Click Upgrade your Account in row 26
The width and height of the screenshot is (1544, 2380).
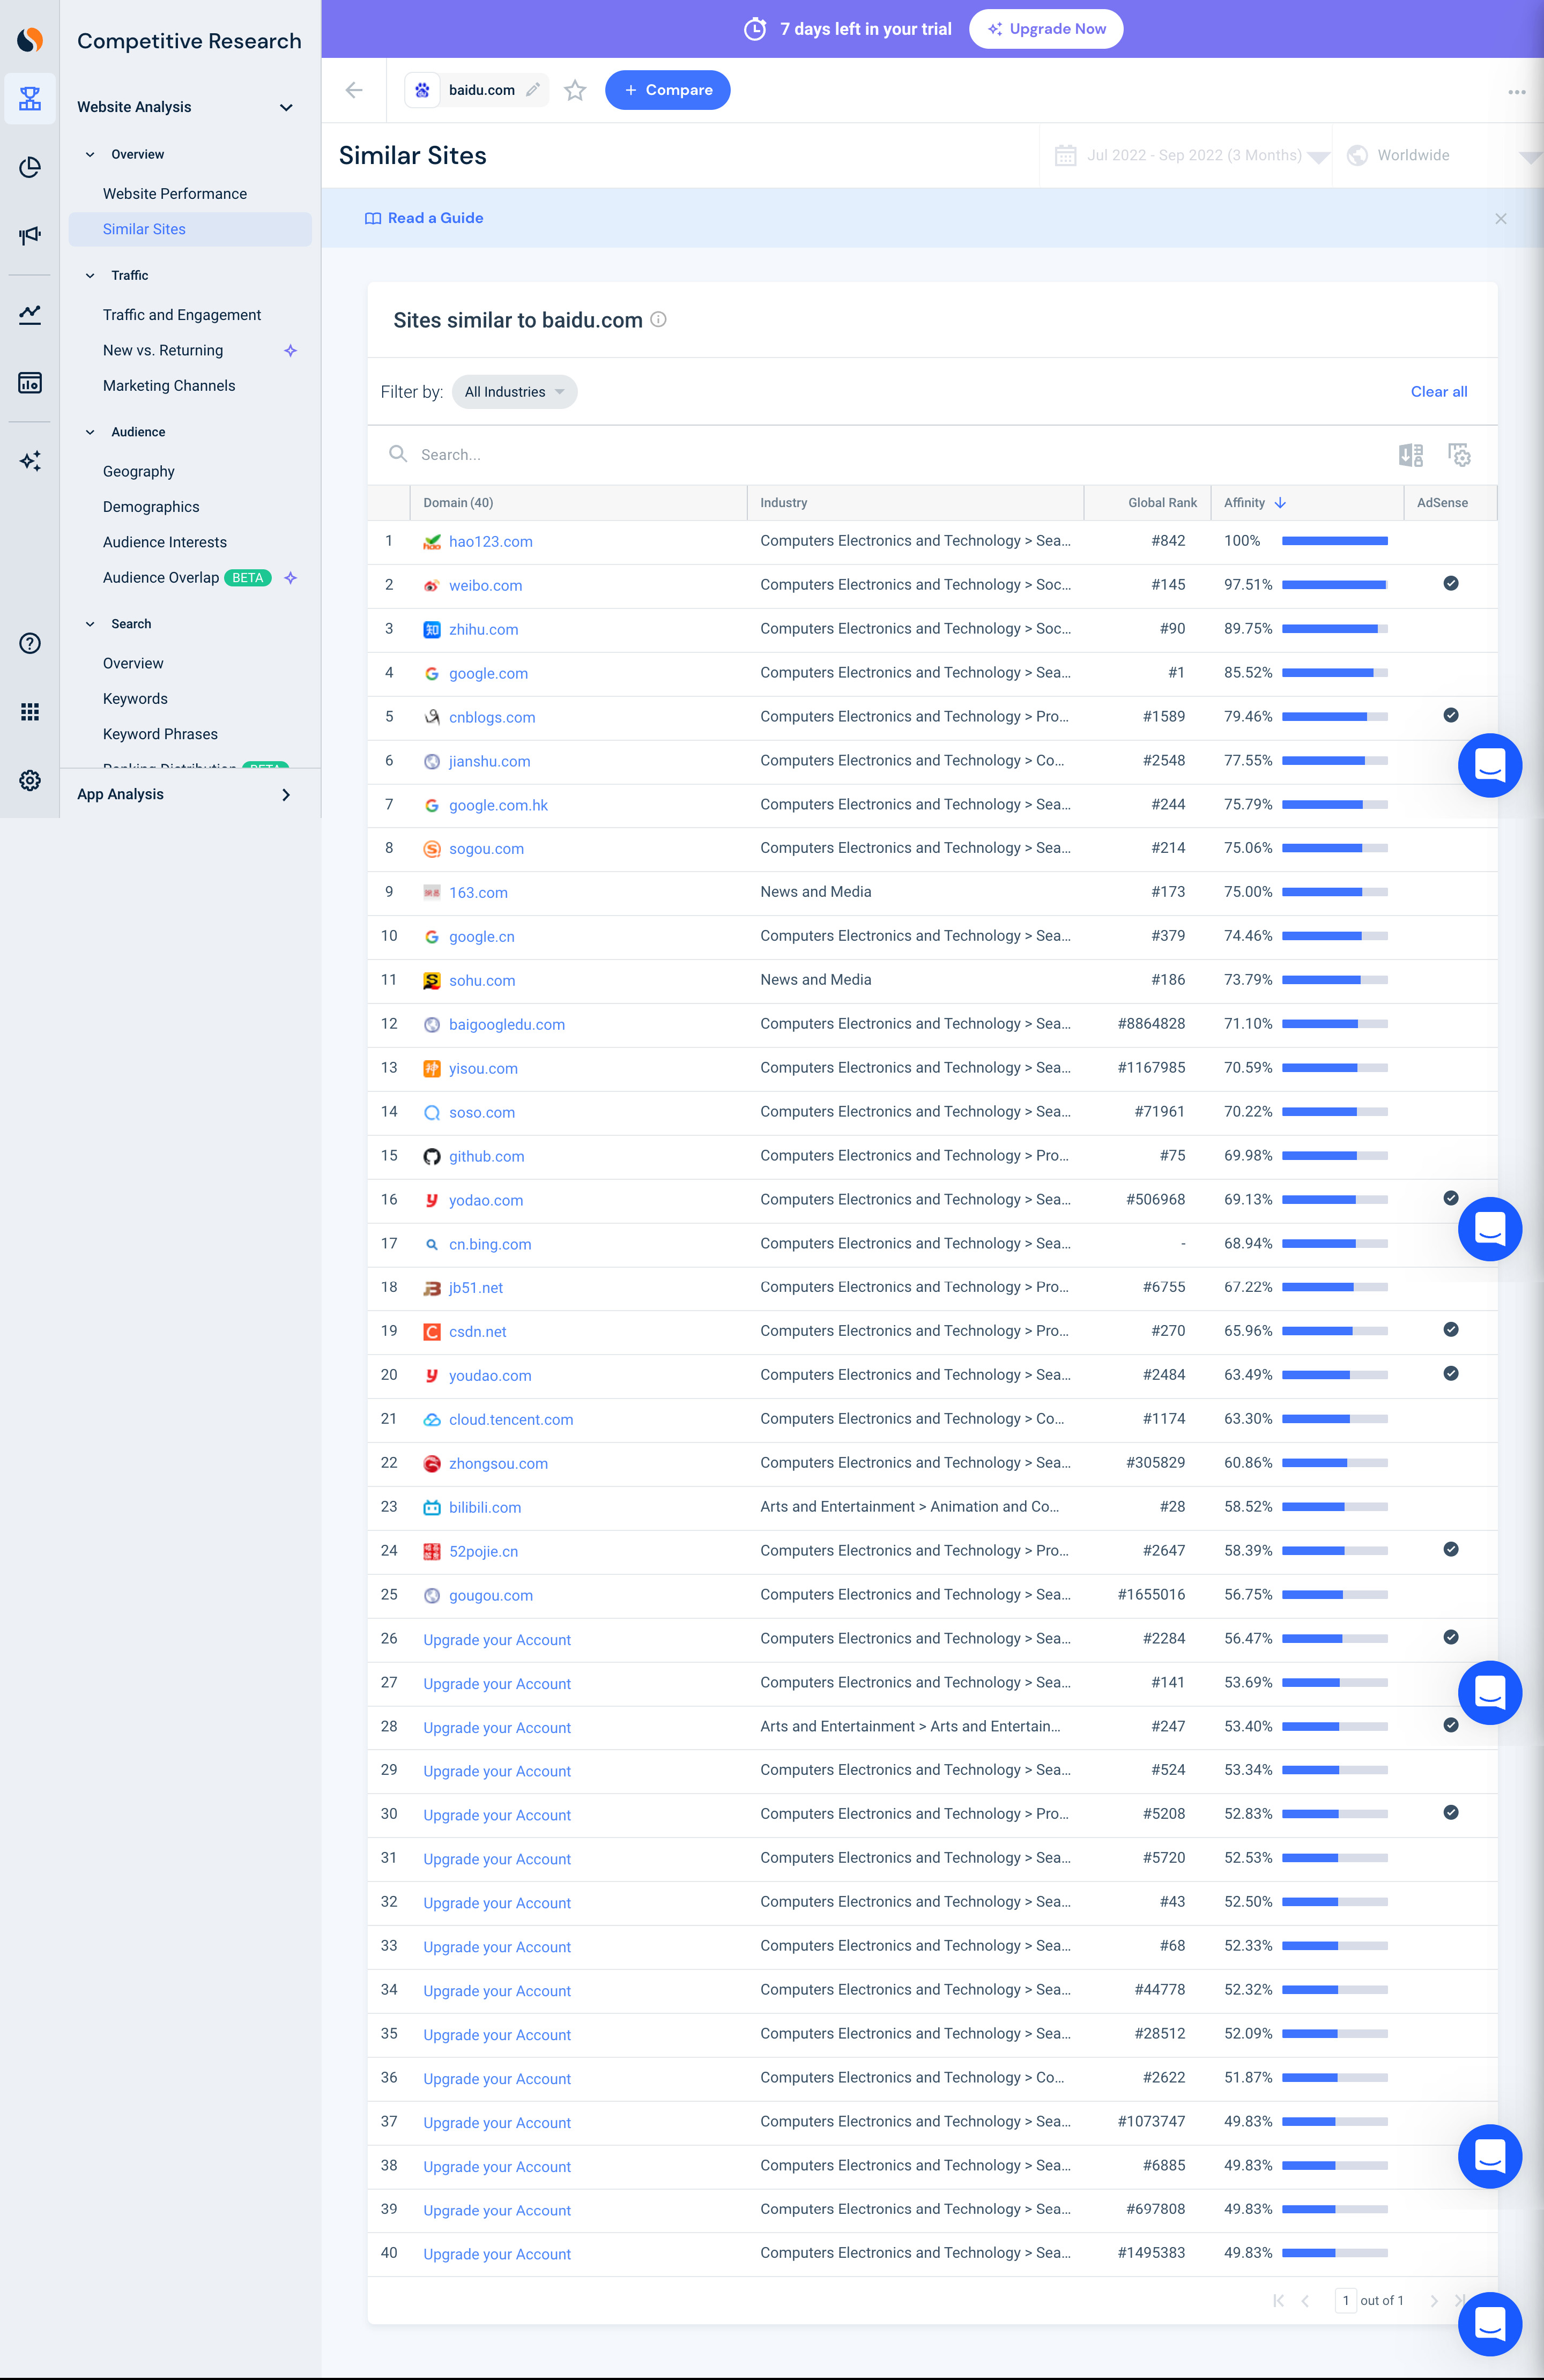tap(497, 1640)
